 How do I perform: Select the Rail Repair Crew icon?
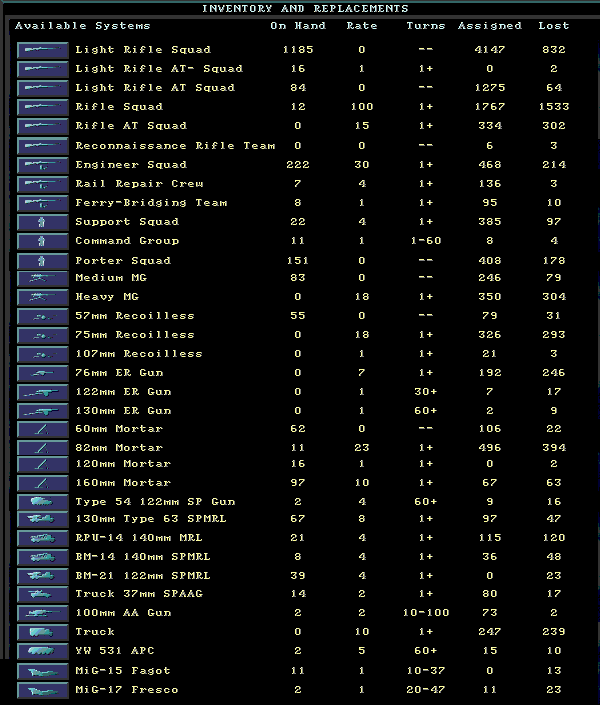pyautogui.click(x=43, y=184)
